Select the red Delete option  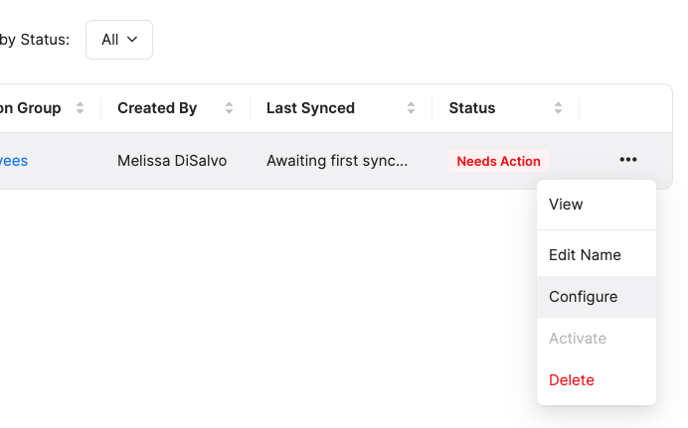(x=572, y=380)
